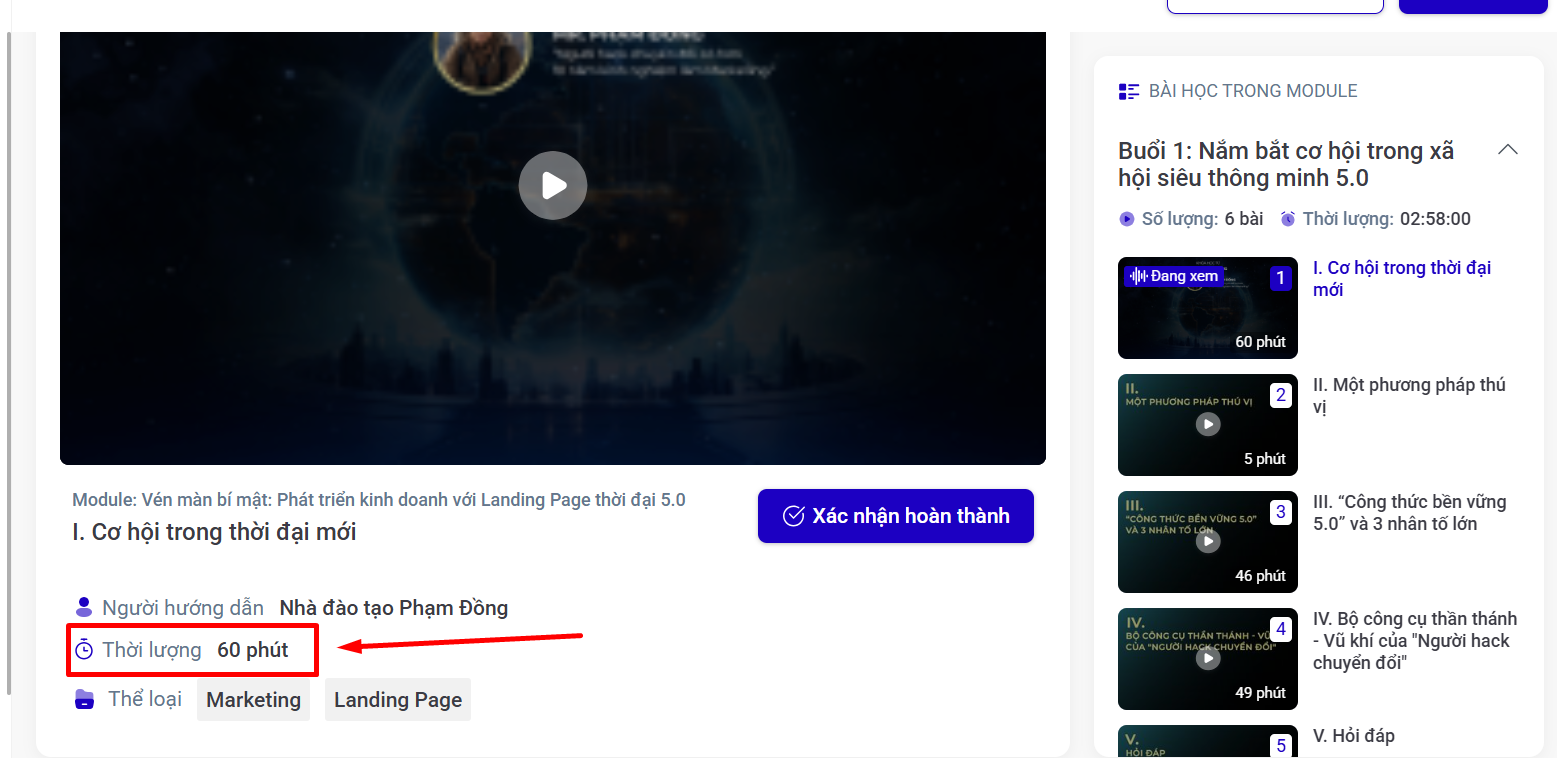The height and width of the screenshot is (758, 1557).
Task: Click the checkmark icon in Xác nhận hoàn thành
Action: [x=794, y=516]
